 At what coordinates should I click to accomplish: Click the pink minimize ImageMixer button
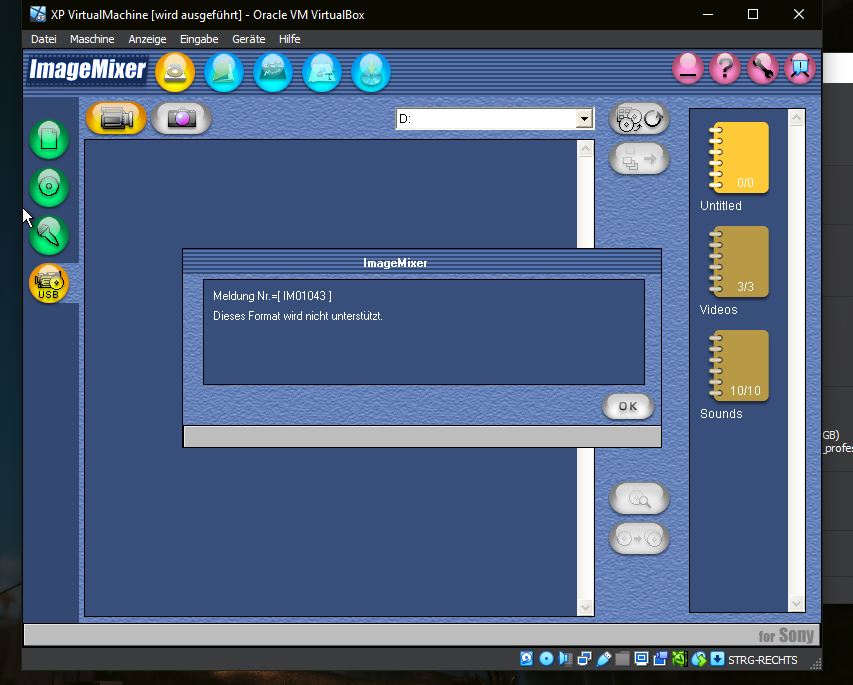688,69
